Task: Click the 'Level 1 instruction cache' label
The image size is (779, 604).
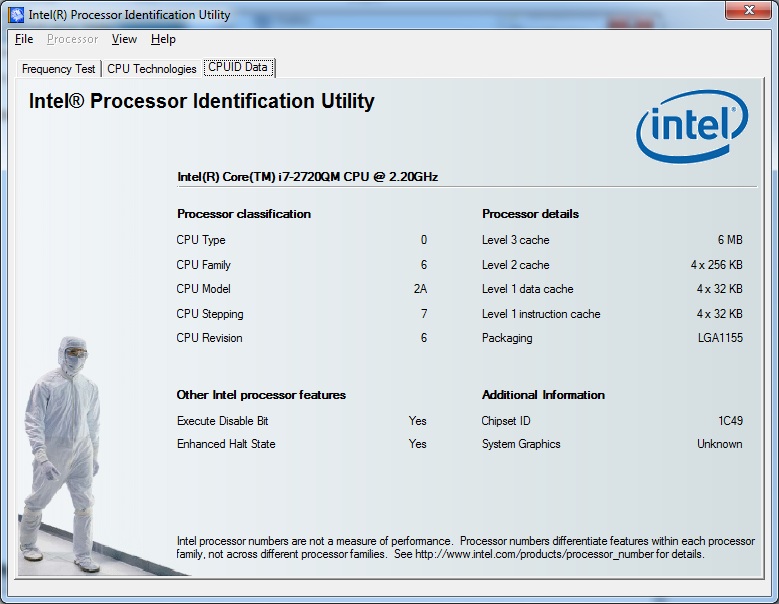Action: (x=541, y=314)
